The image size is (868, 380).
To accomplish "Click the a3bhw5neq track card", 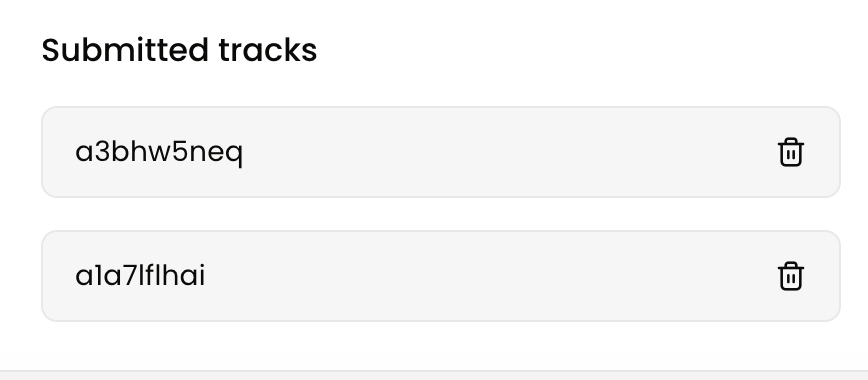I will click(x=441, y=152).
